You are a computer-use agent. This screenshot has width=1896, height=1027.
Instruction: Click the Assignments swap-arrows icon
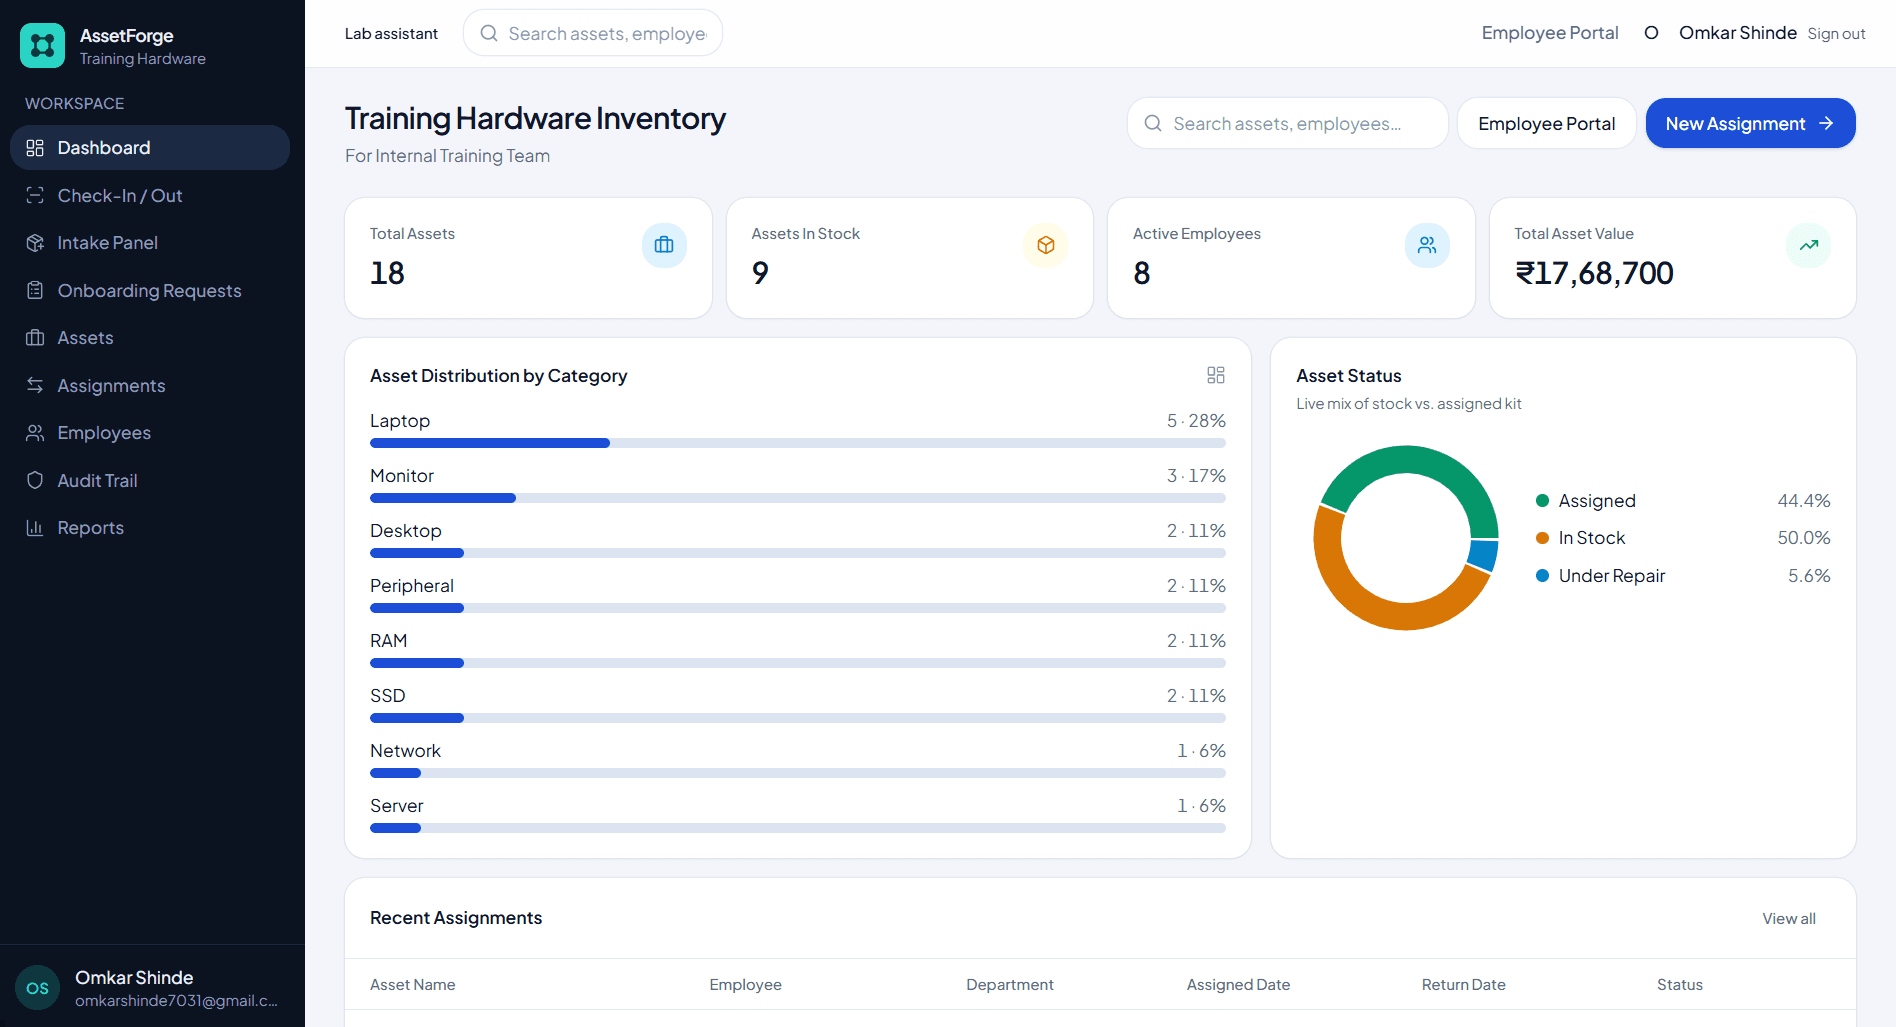coord(35,386)
